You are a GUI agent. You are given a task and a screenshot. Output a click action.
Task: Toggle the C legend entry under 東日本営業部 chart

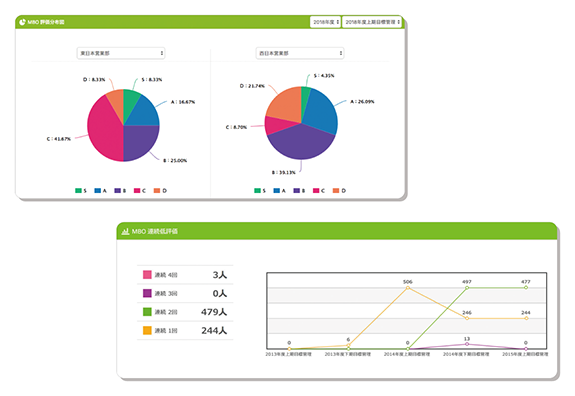(140, 191)
